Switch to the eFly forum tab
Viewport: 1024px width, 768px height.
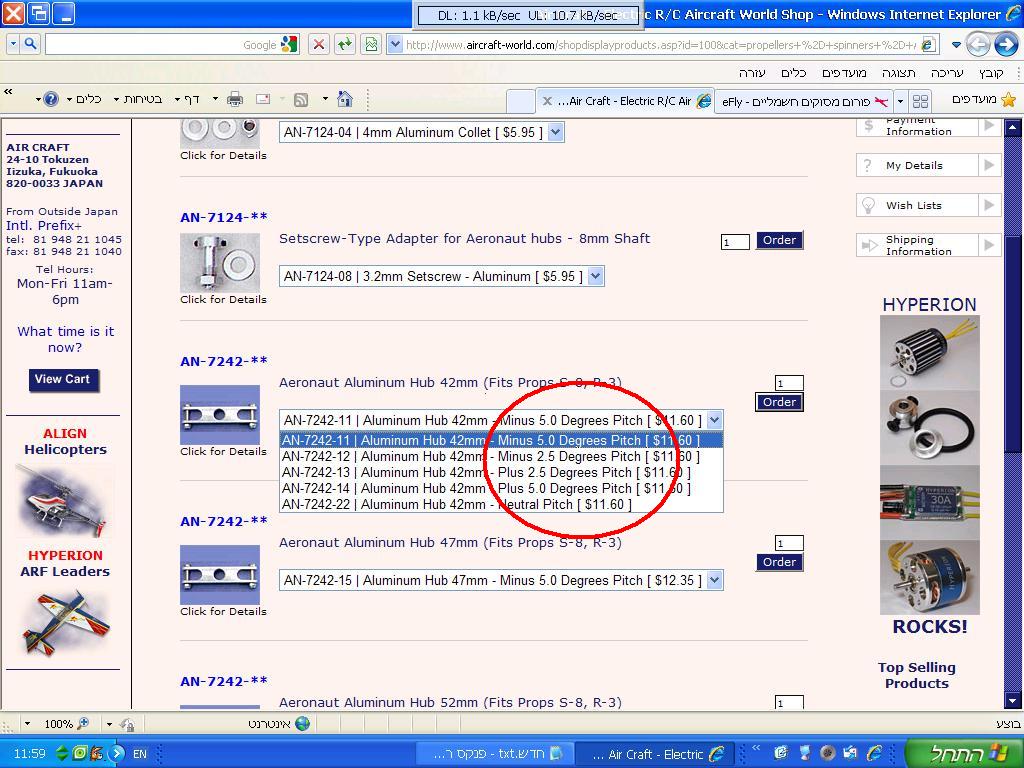click(x=805, y=101)
